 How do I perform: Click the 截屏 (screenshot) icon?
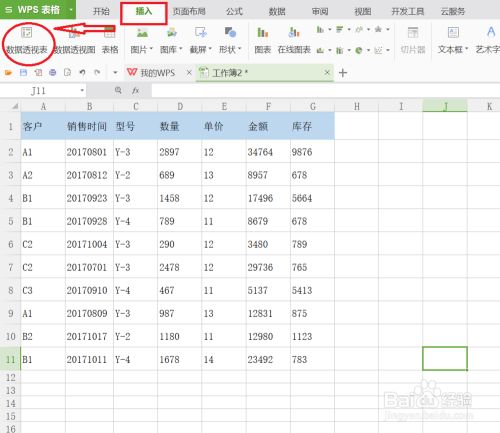tap(201, 33)
